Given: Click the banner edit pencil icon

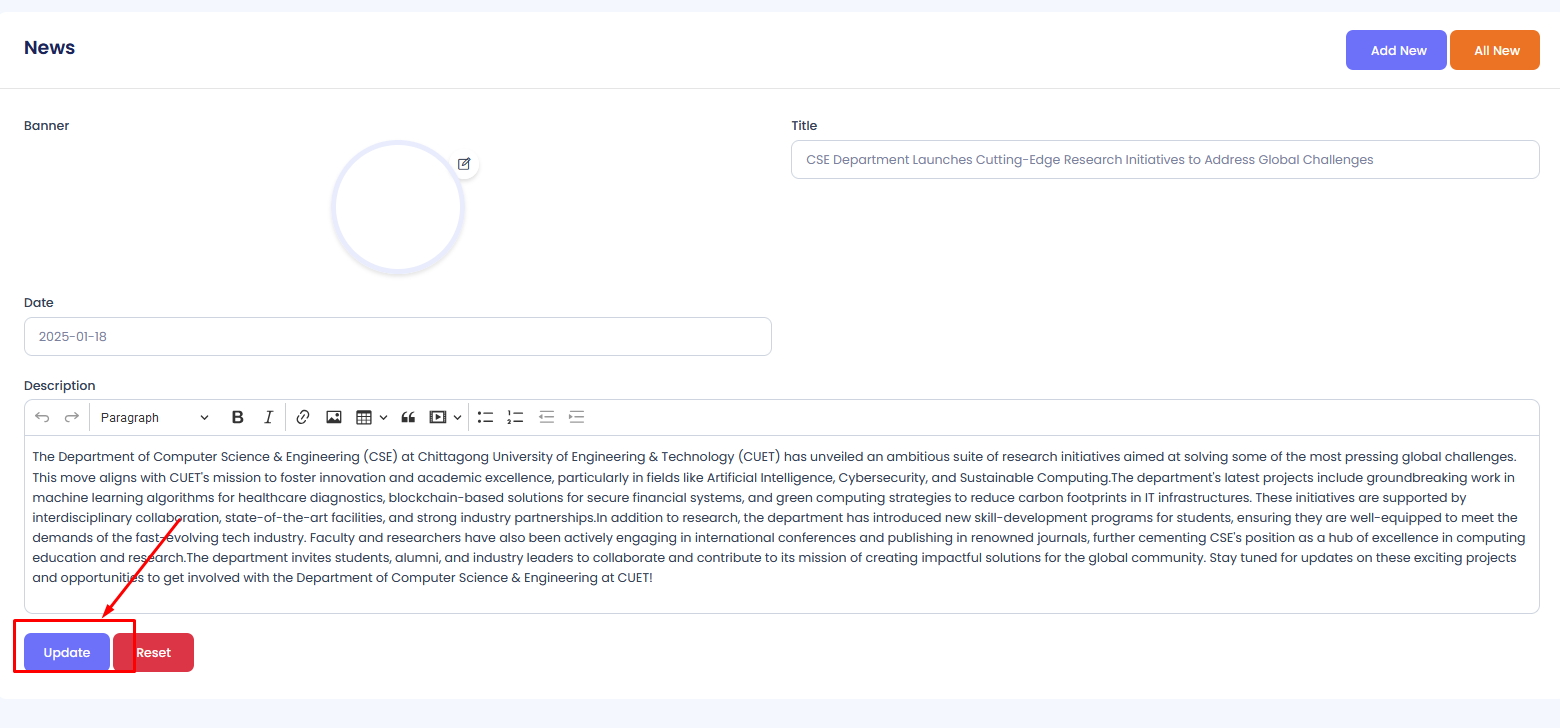Looking at the screenshot, I should pyautogui.click(x=464, y=164).
